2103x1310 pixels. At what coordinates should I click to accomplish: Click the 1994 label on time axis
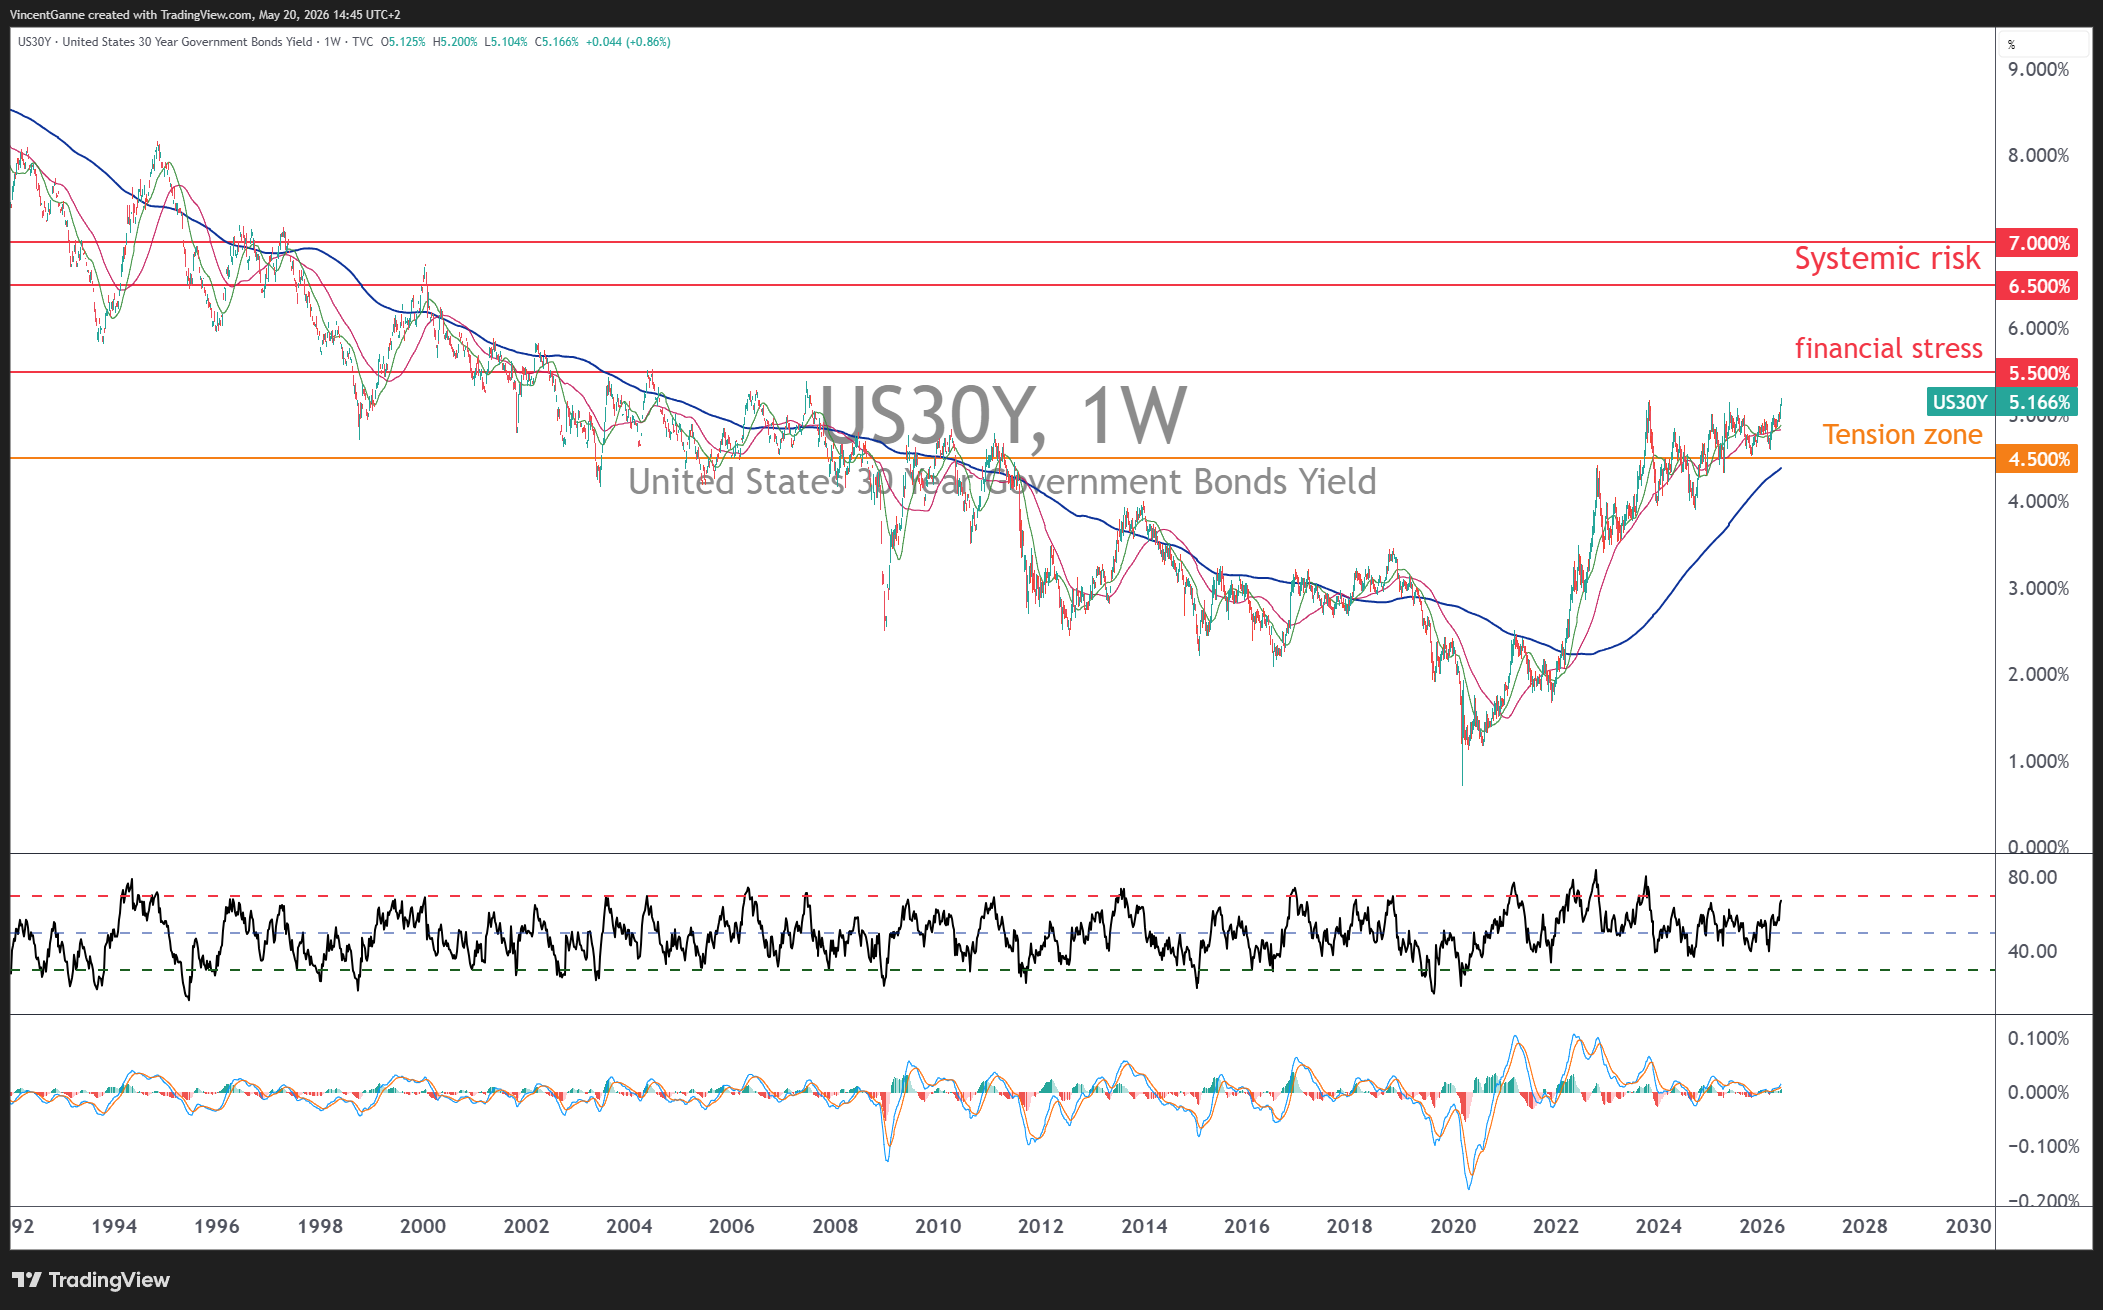click(x=114, y=1226)
